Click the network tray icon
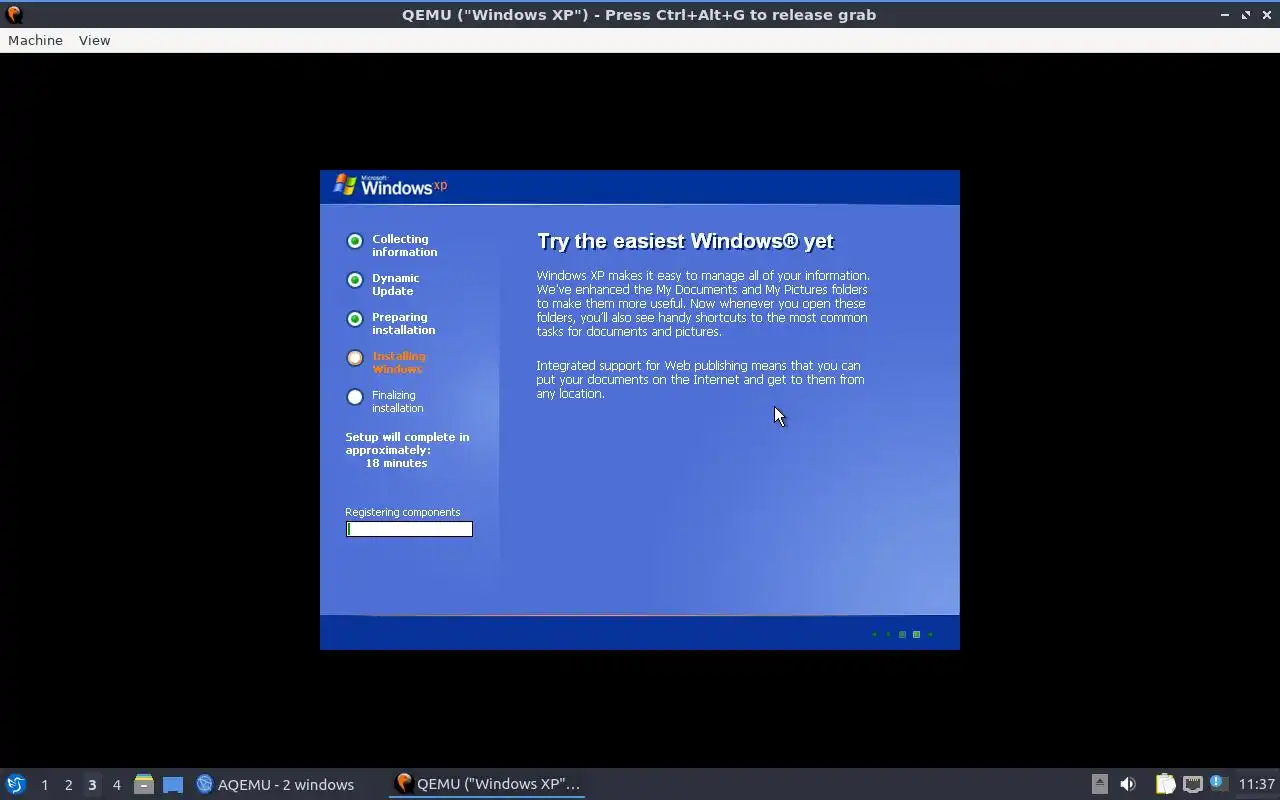 [x=1192, y=784]
